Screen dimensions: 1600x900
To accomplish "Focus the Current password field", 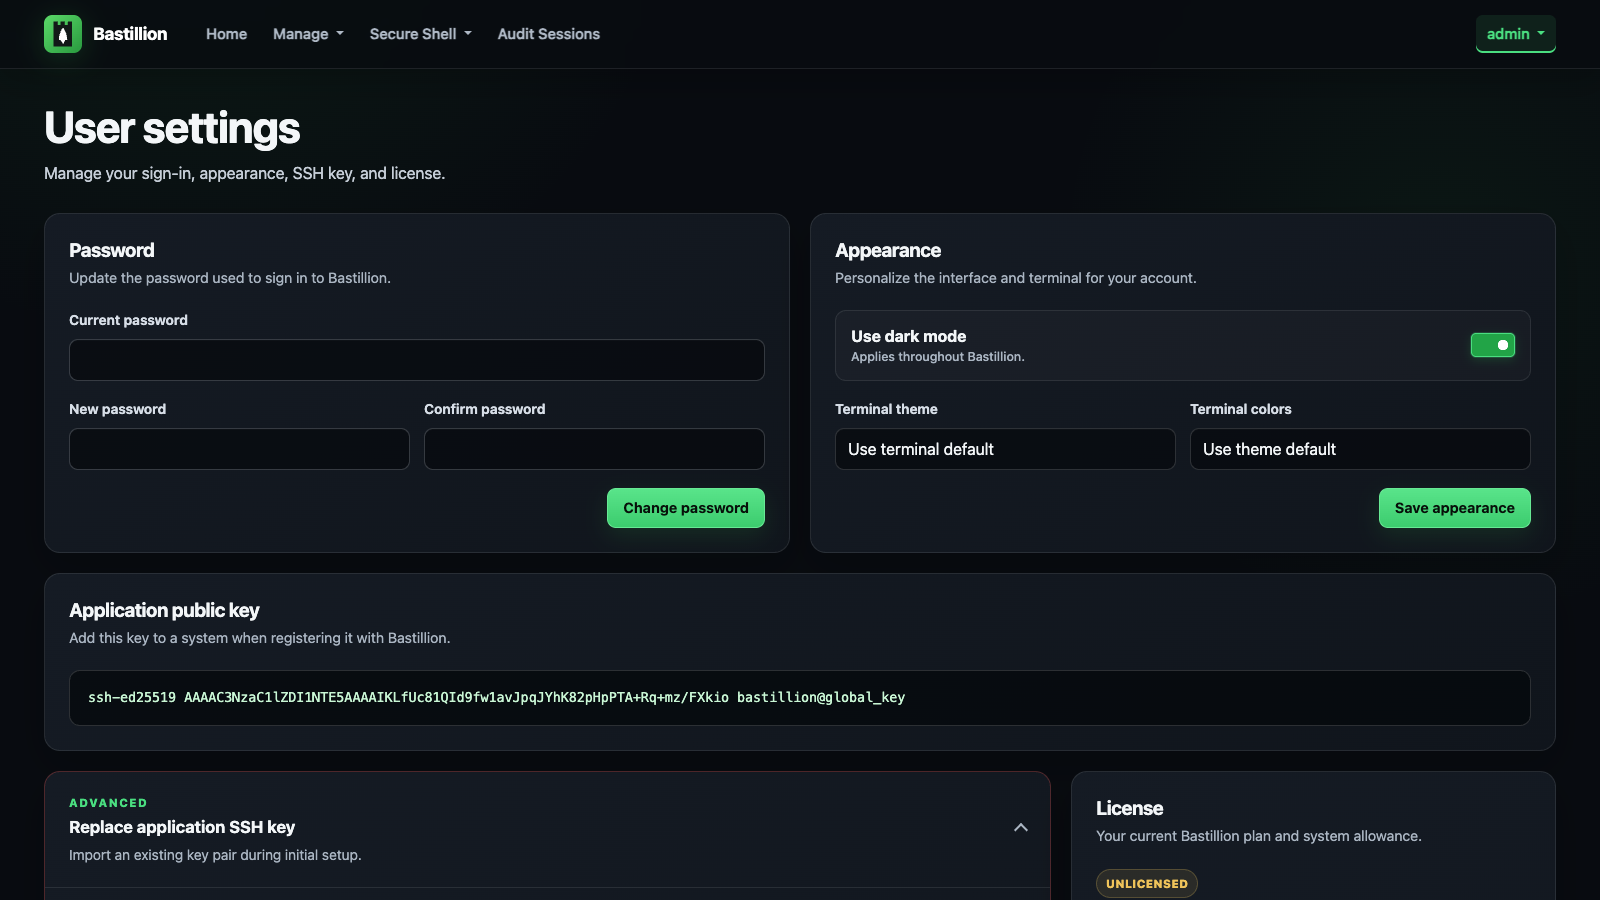I will point(416,360).
